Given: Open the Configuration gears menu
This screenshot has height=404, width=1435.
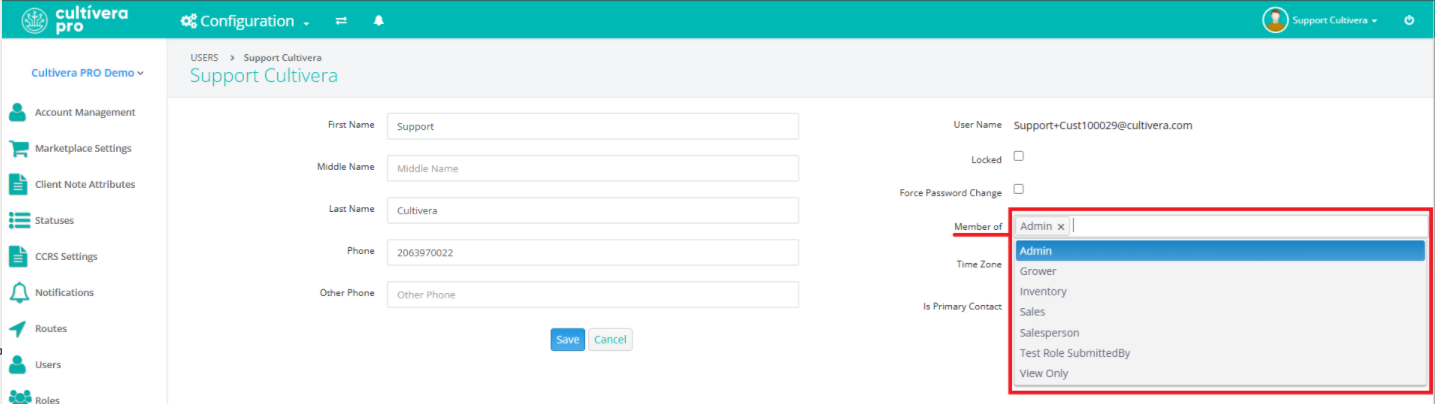Looking at the screenshot, I should pyautogui.click(x=245, y=21).
